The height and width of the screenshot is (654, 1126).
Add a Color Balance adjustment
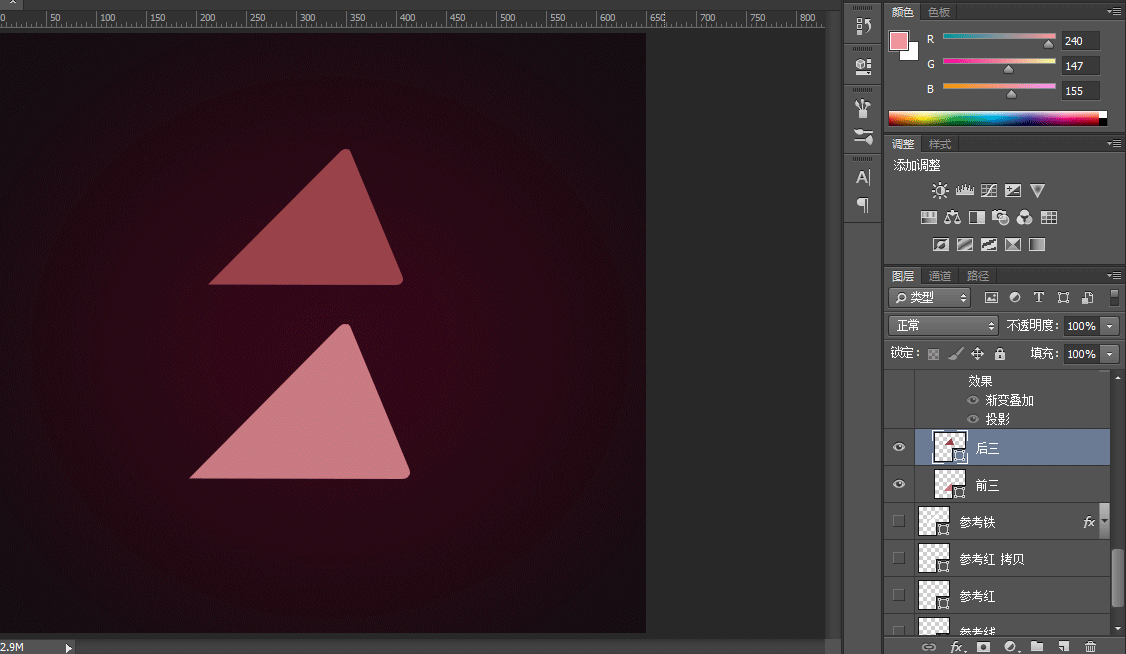pyautogui.click(x=953, y=218)
